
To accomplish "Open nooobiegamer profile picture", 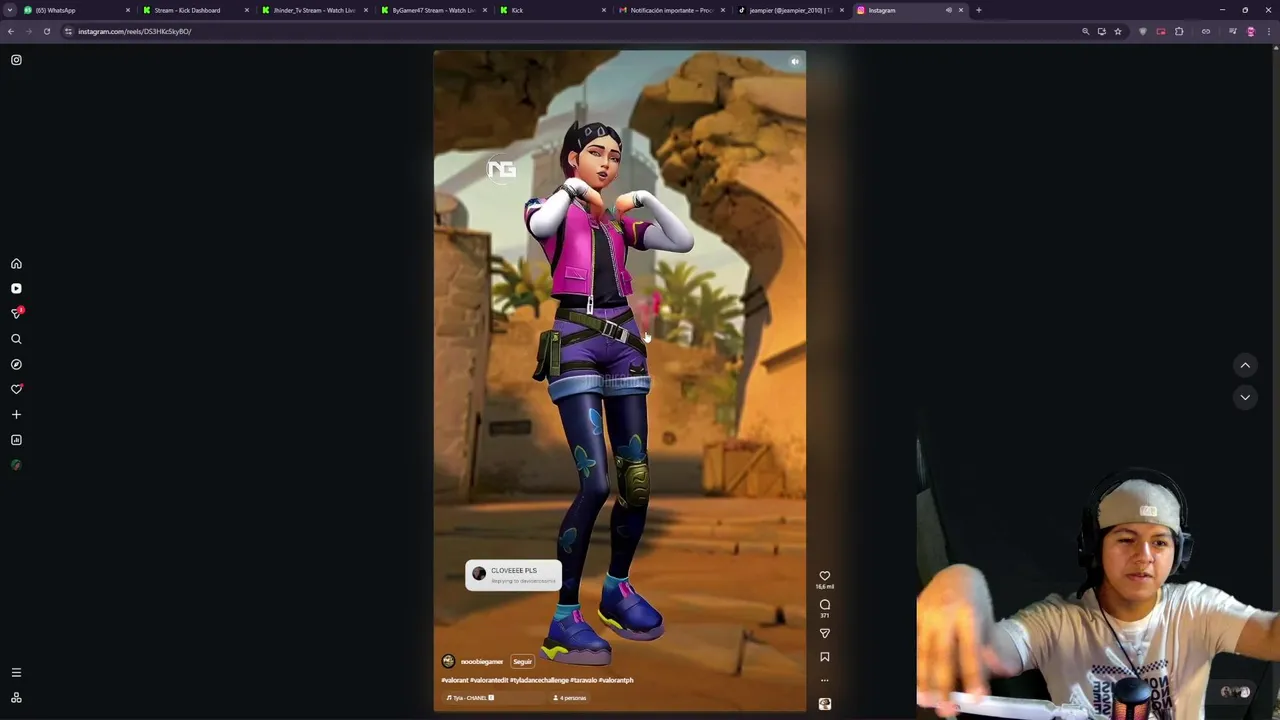I will pos(448,661).
